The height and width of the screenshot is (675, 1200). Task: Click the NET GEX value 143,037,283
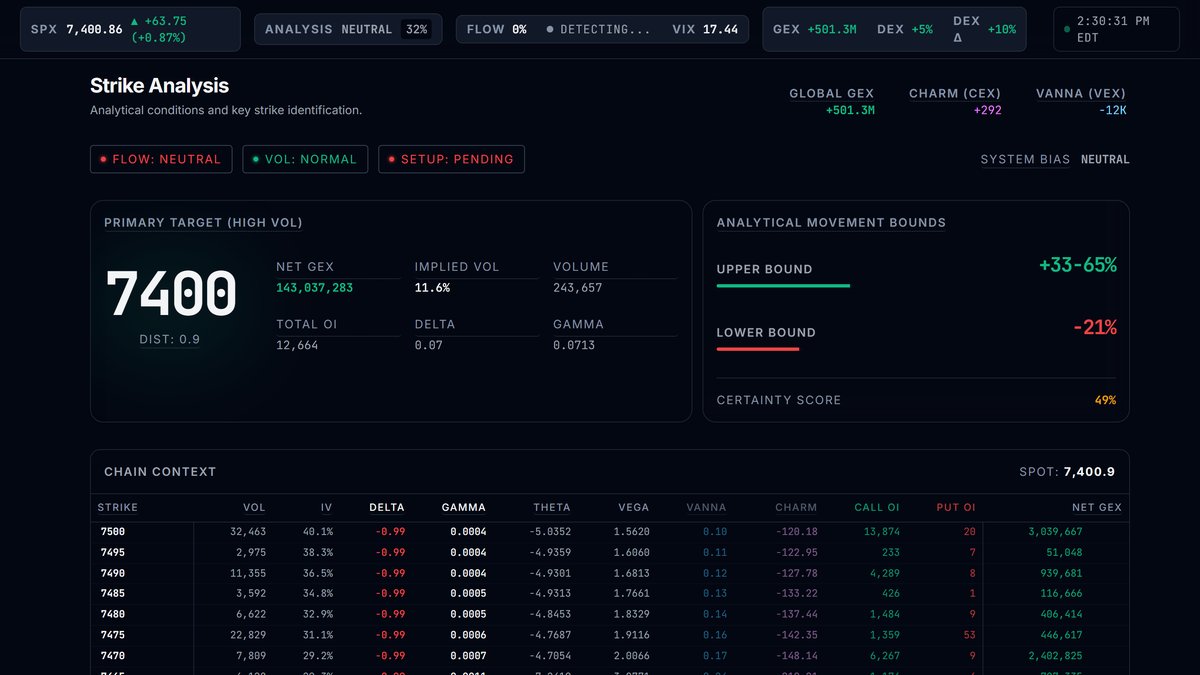click(x=314, y=287)
